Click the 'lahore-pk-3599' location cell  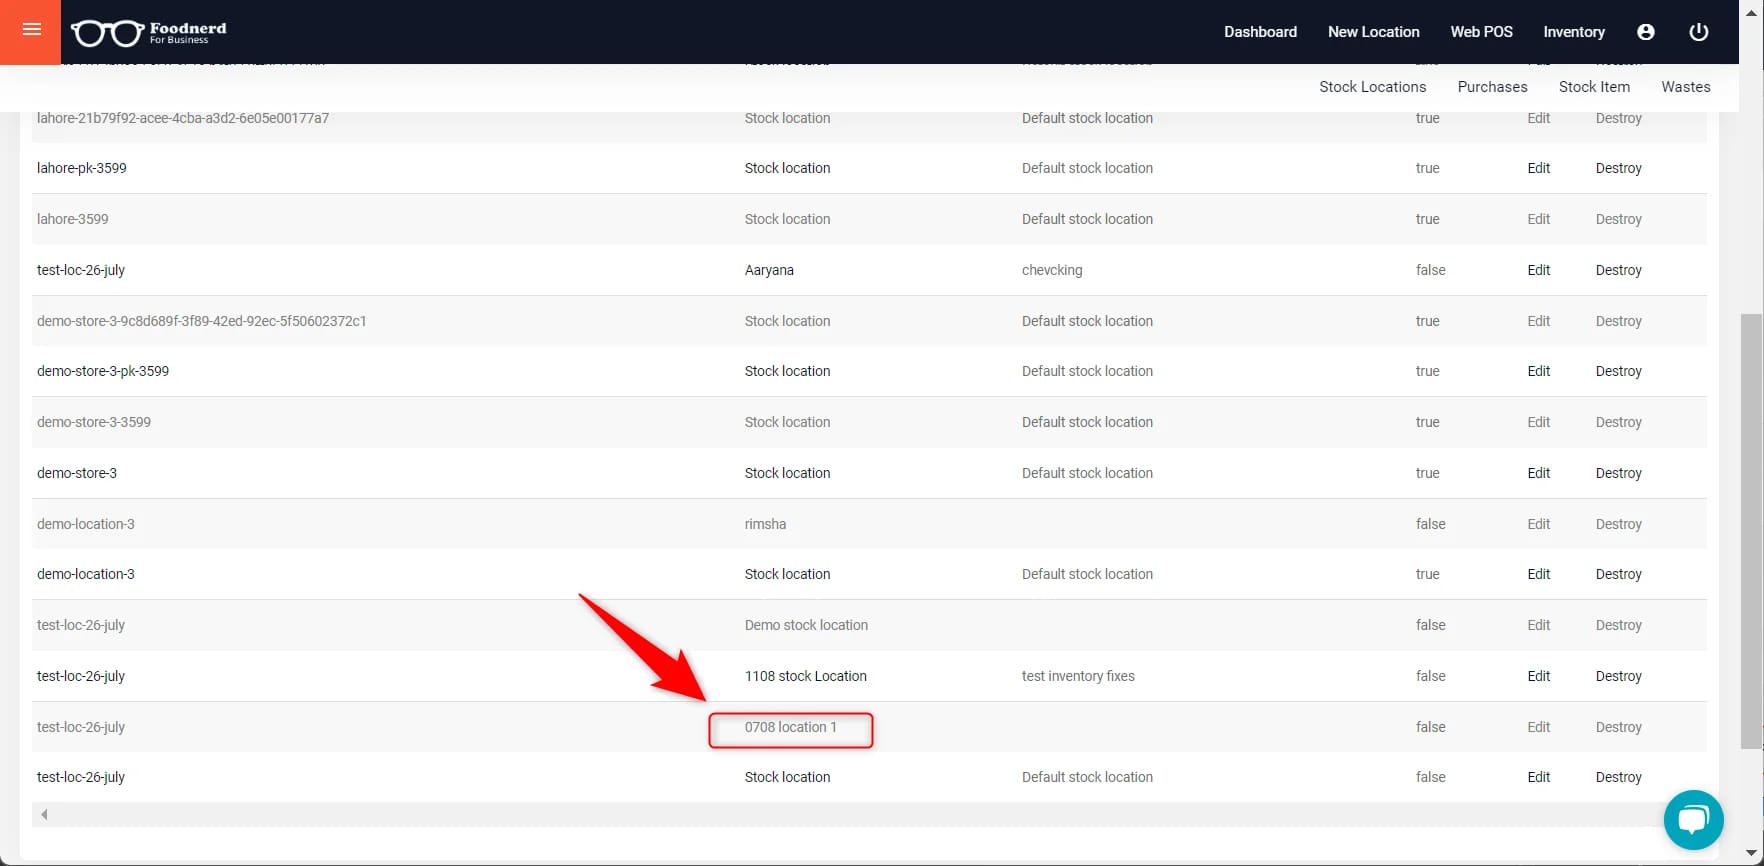82,168
